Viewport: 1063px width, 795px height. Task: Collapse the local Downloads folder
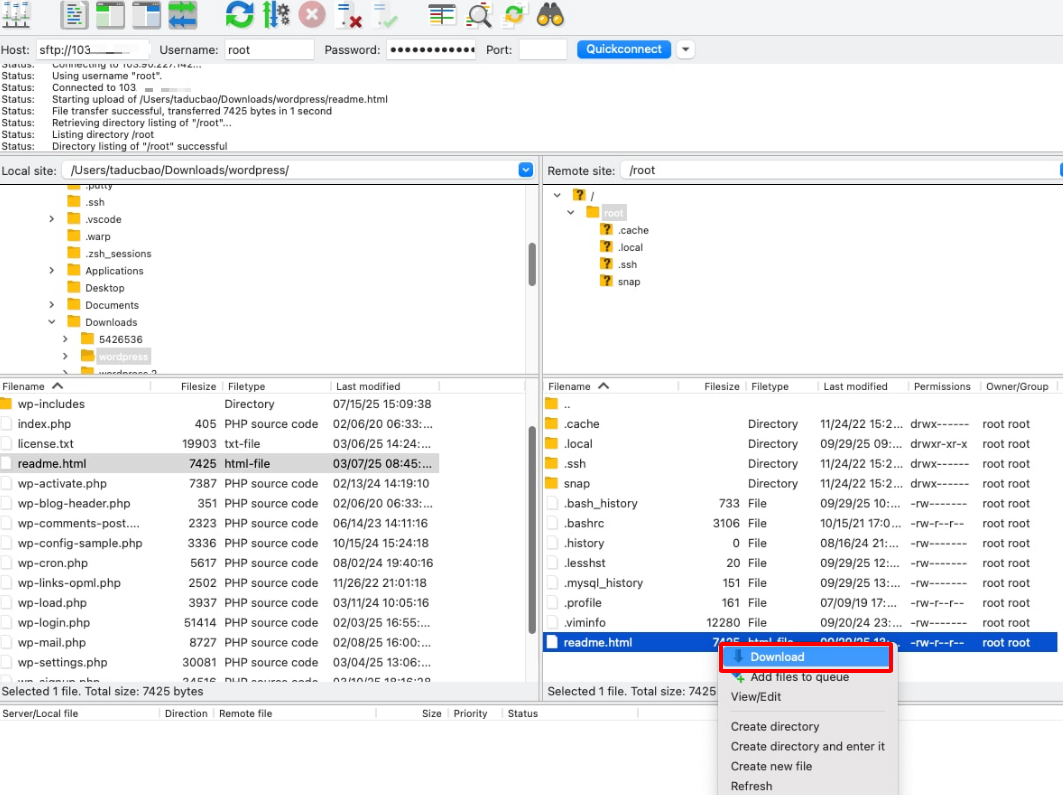[52, 322]
